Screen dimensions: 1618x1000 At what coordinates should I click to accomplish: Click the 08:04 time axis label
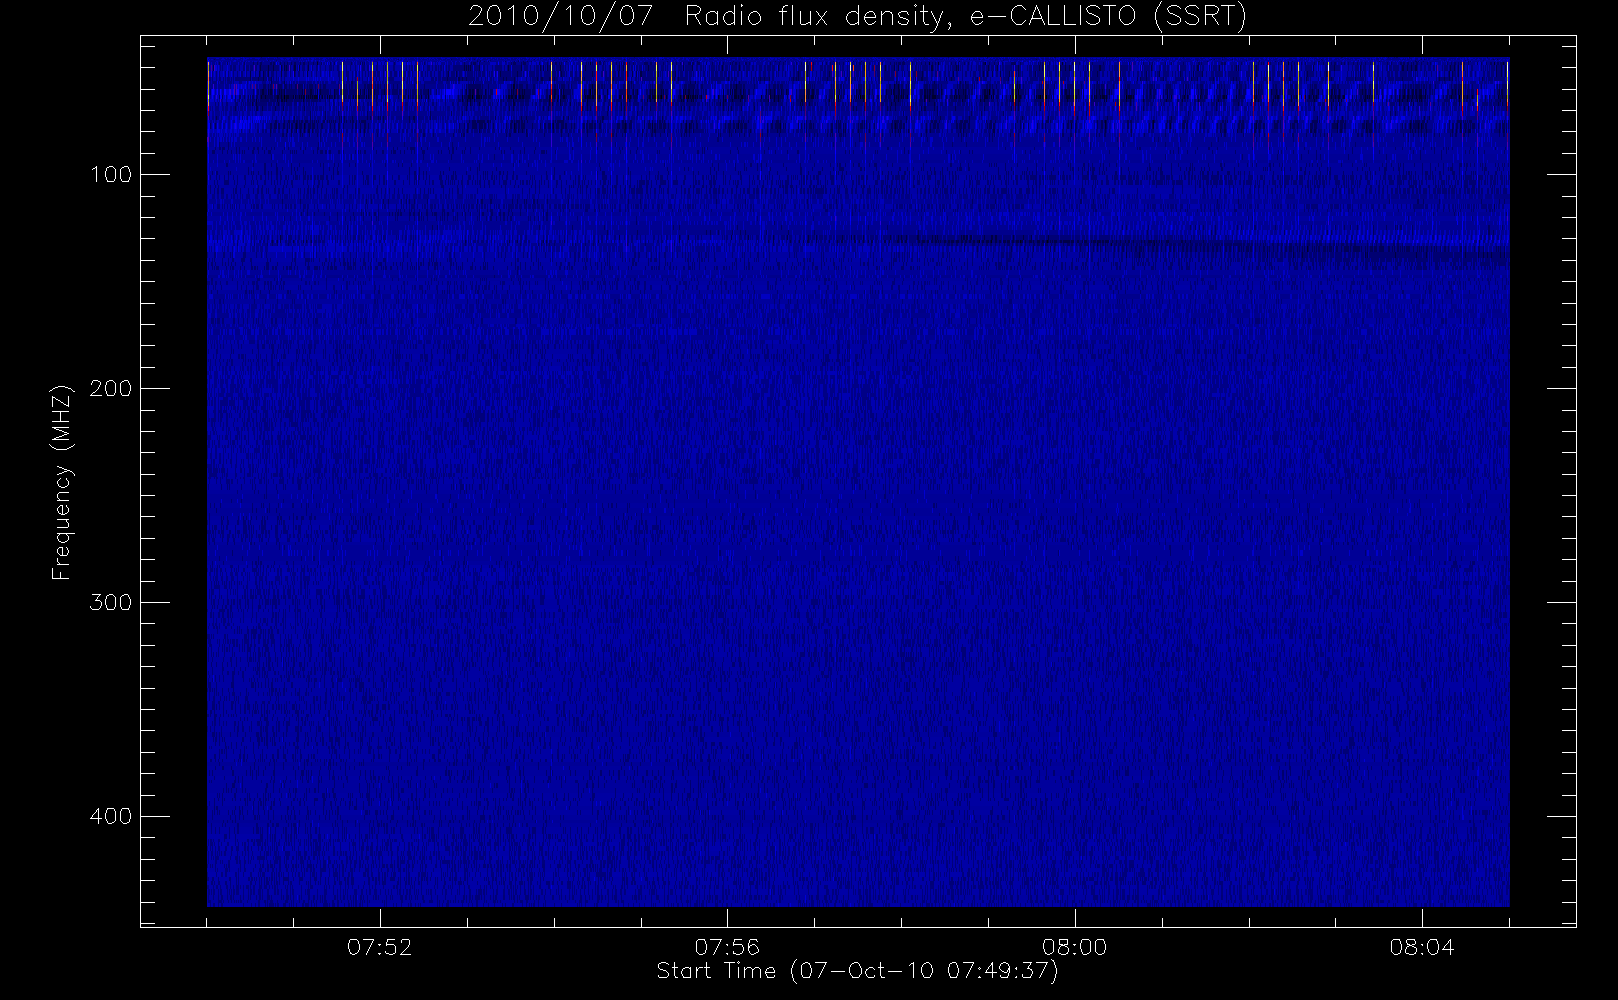pos(1421,948)
